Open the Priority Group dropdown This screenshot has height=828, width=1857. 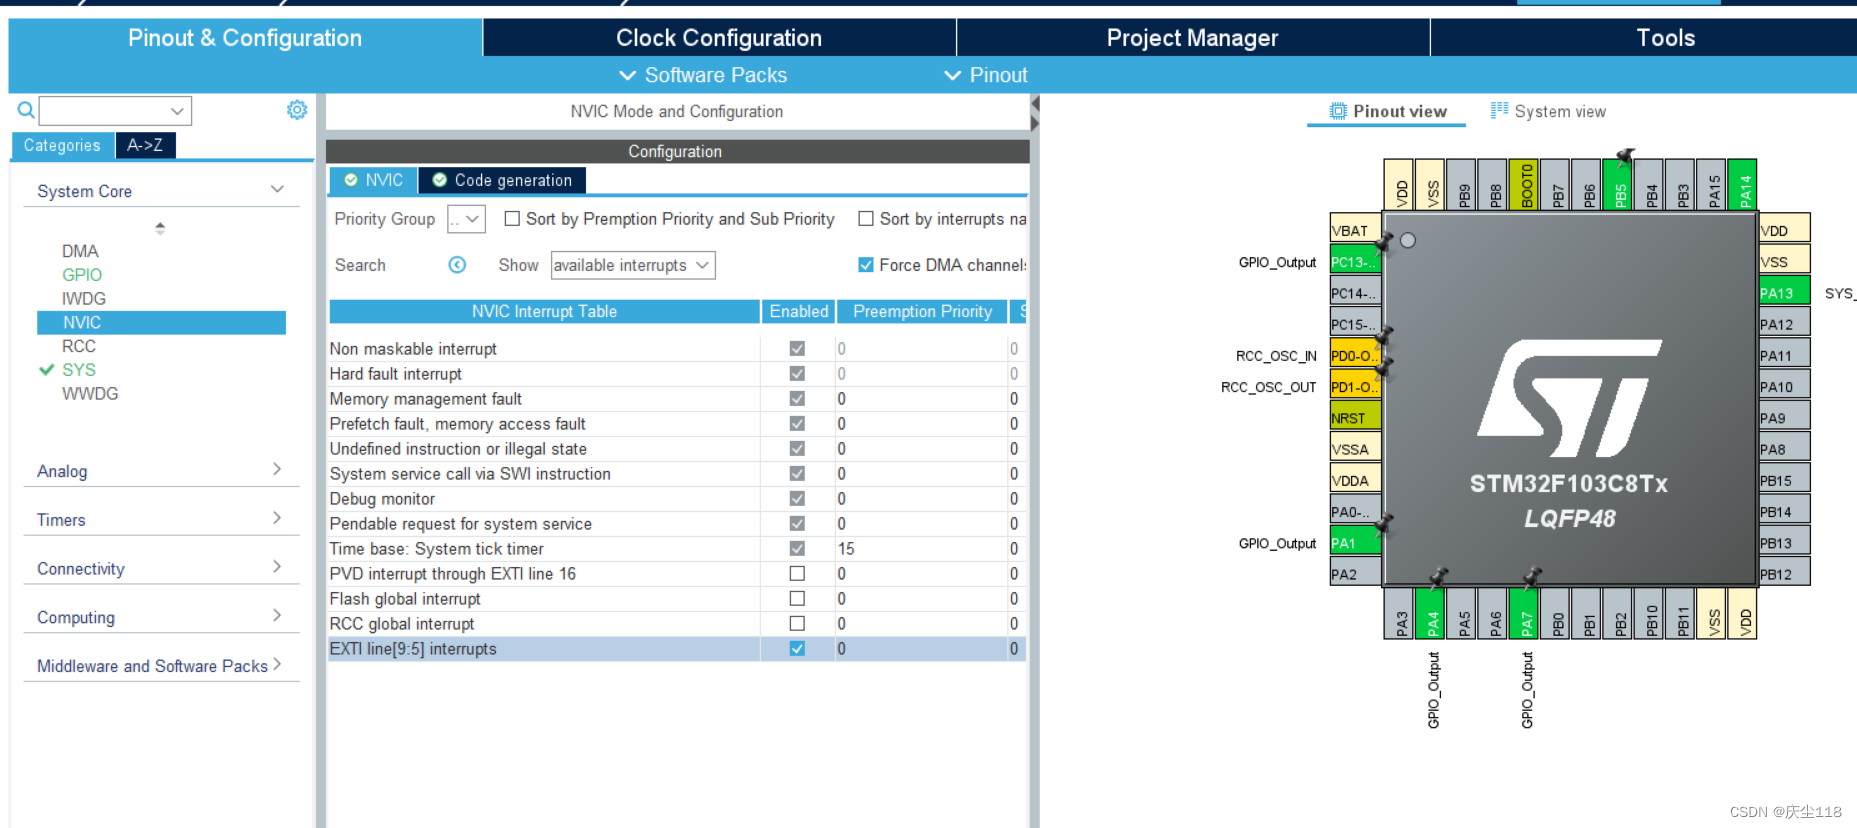coord(466,219)
